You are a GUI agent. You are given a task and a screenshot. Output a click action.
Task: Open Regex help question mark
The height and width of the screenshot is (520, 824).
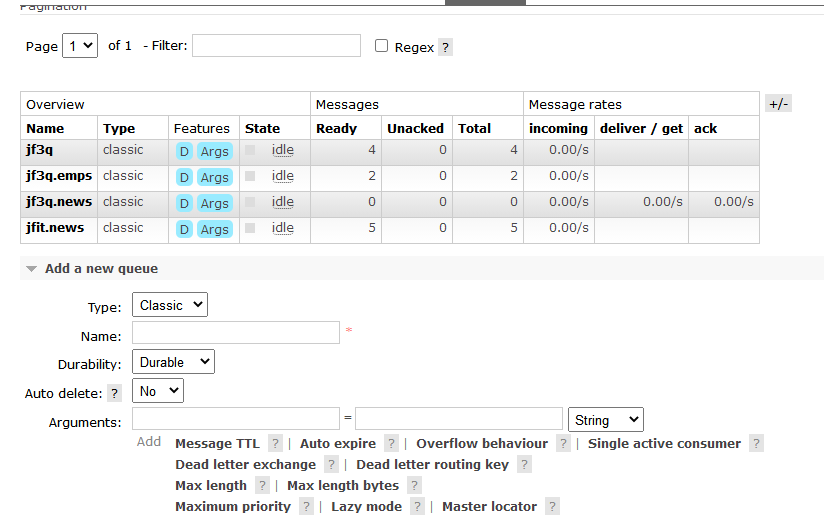(445, 47)
